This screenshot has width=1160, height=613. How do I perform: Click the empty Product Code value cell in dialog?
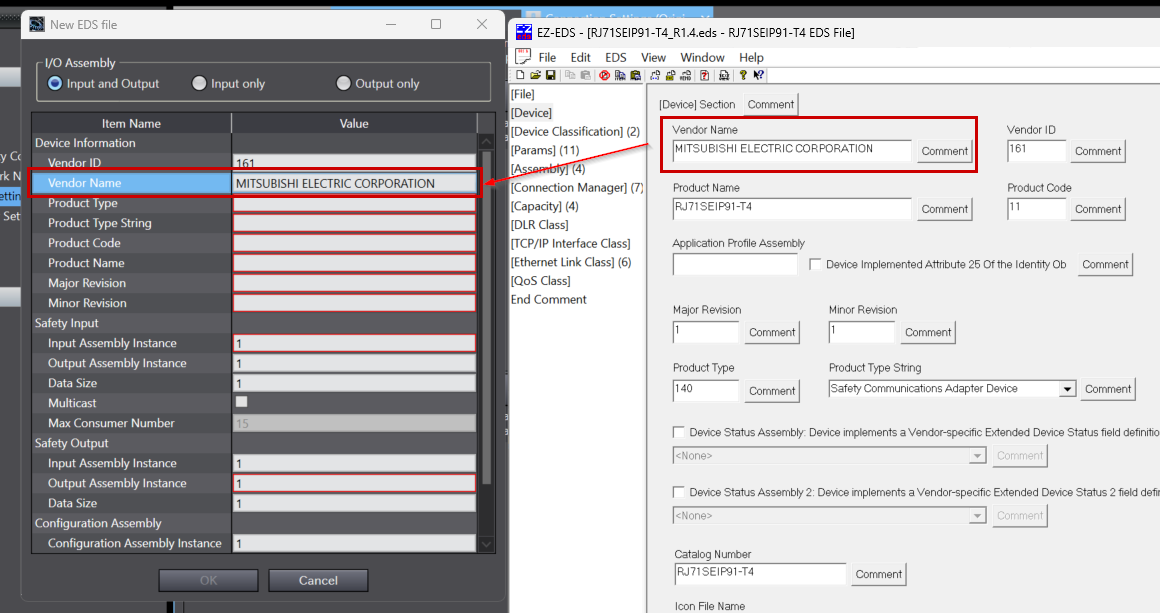coord(354,243)
